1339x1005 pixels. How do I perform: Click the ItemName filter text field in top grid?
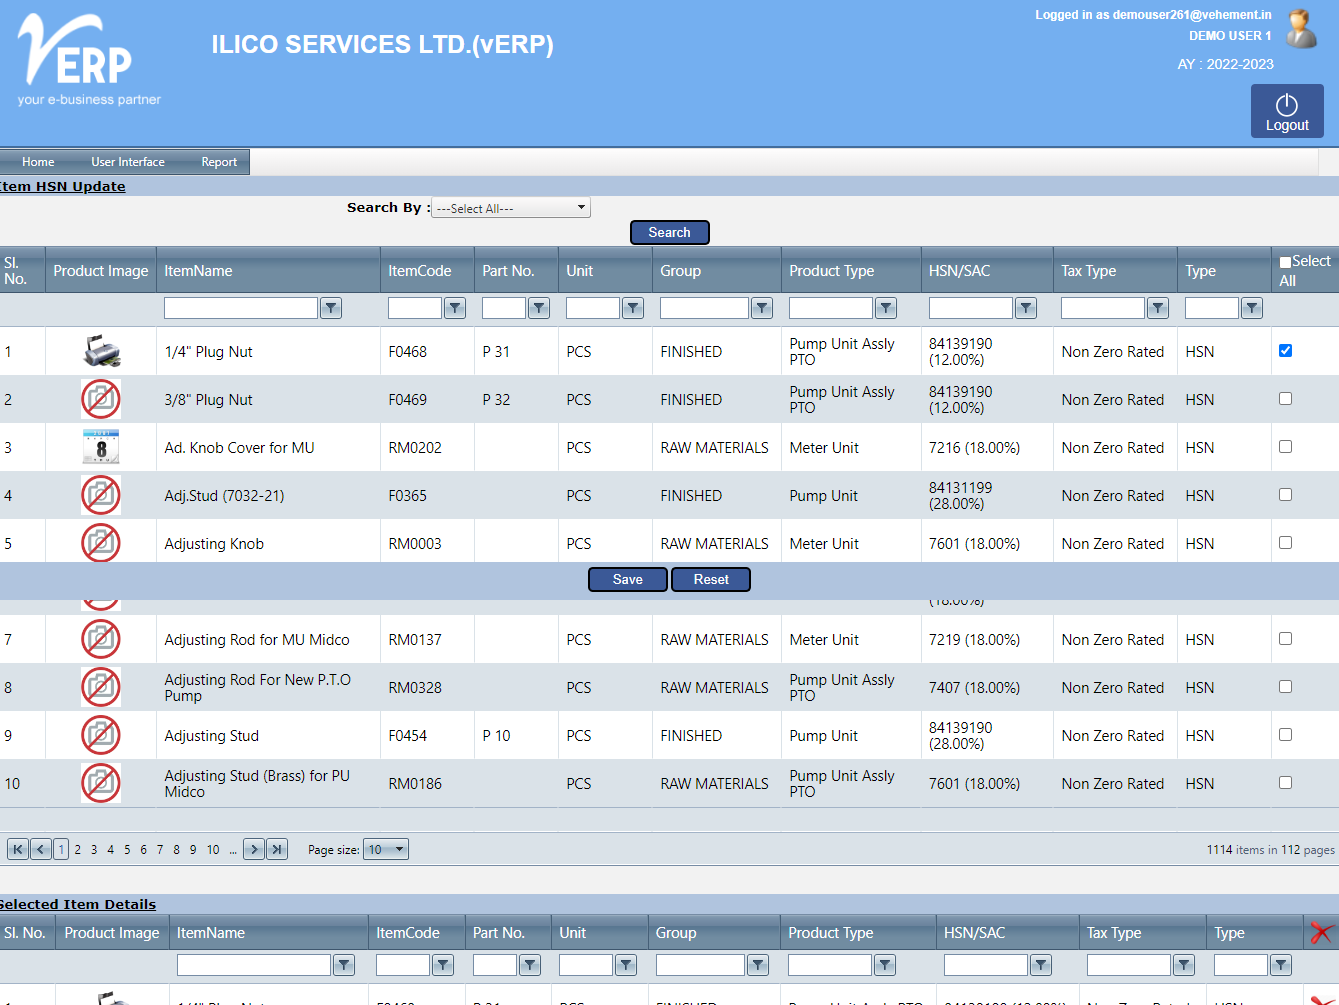(x=241, y=308)
